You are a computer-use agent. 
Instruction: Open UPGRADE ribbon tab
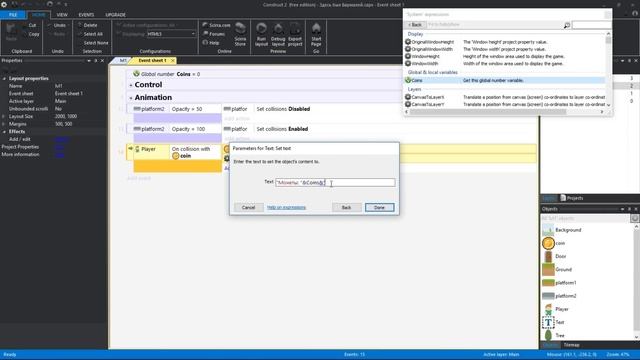pos(116,15)
